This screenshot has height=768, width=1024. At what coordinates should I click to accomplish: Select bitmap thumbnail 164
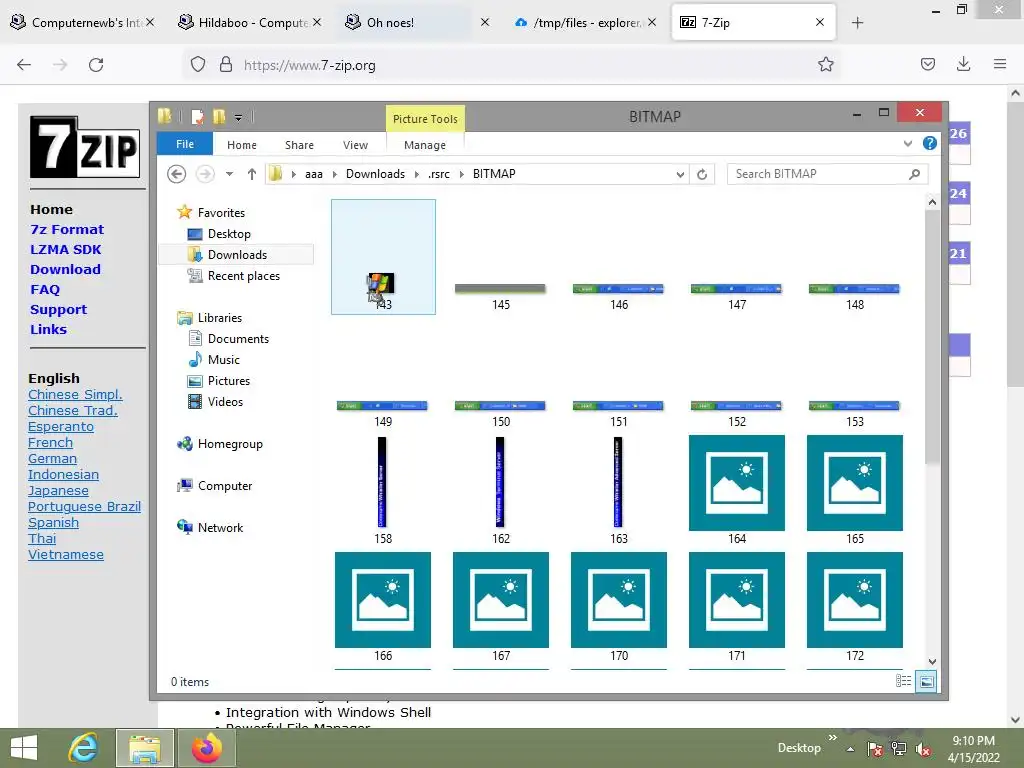[737, 483]
